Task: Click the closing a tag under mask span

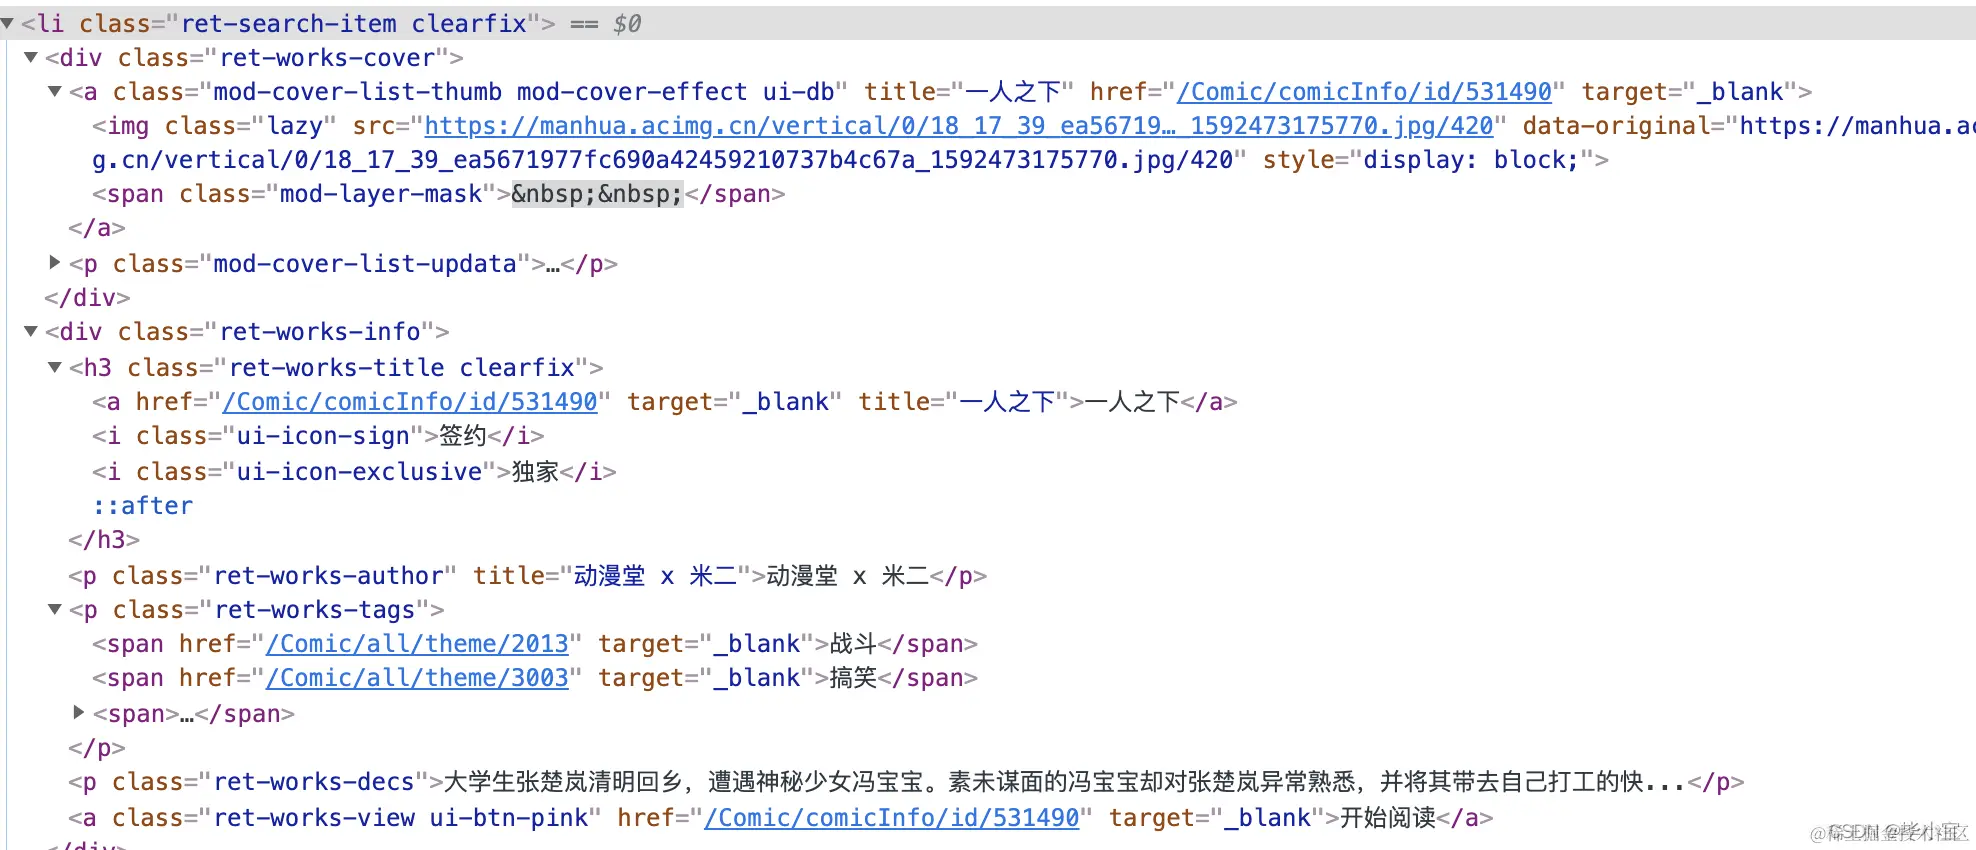Action: [97, 228]
